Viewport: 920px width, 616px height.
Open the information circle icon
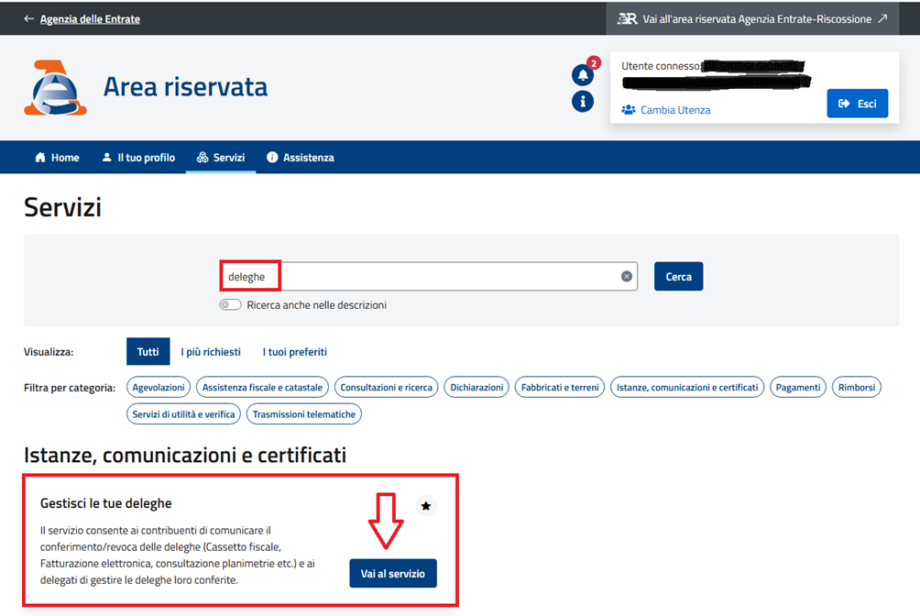click(x=582, y=101)
